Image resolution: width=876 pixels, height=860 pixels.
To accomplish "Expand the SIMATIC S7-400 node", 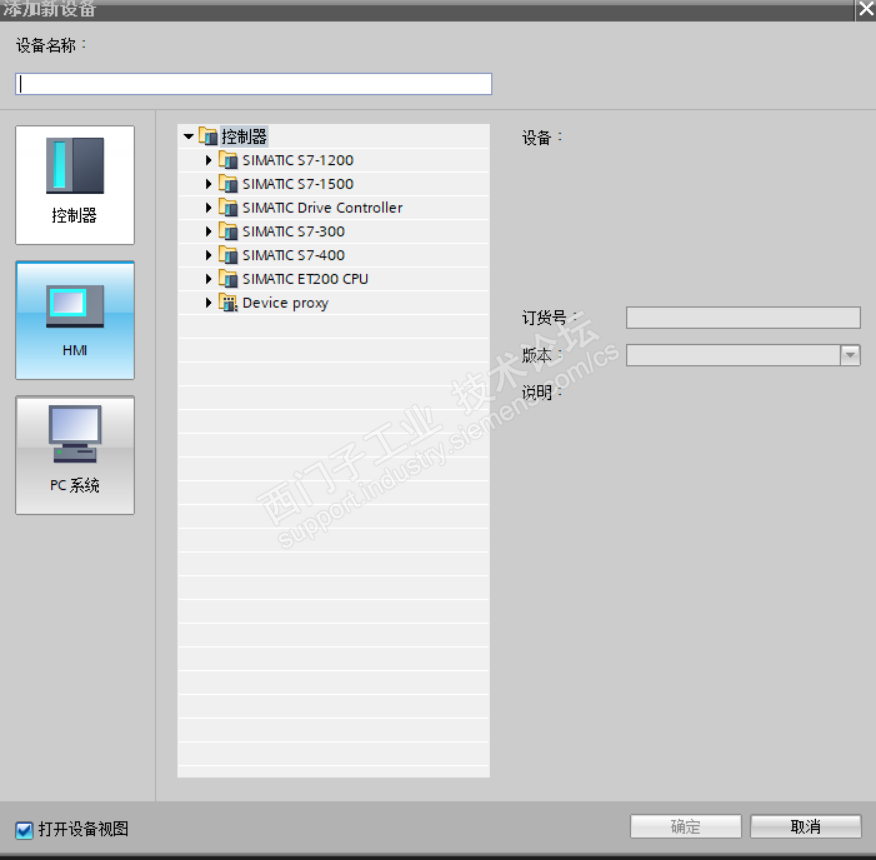I will point(208,255).
